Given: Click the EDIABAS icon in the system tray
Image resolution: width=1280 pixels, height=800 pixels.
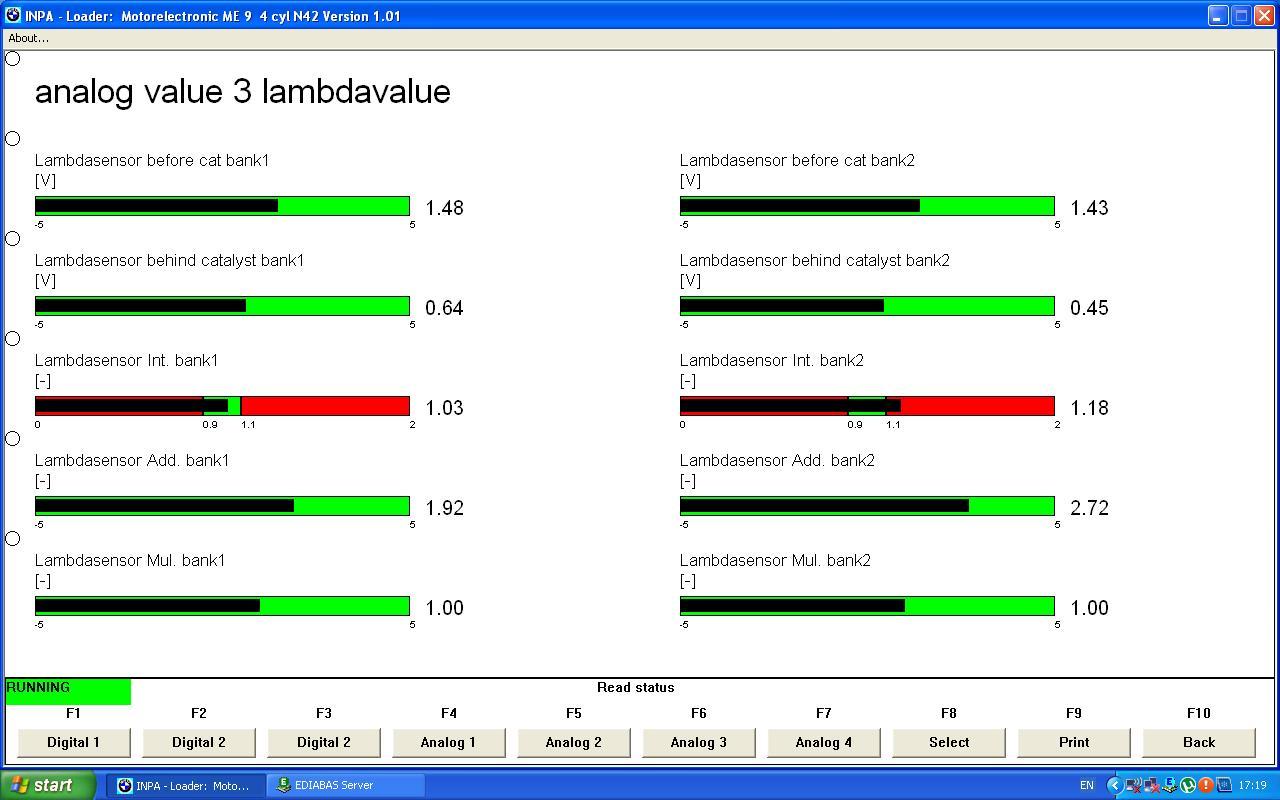Looking at the screenshot, I should coord(1170,785).
